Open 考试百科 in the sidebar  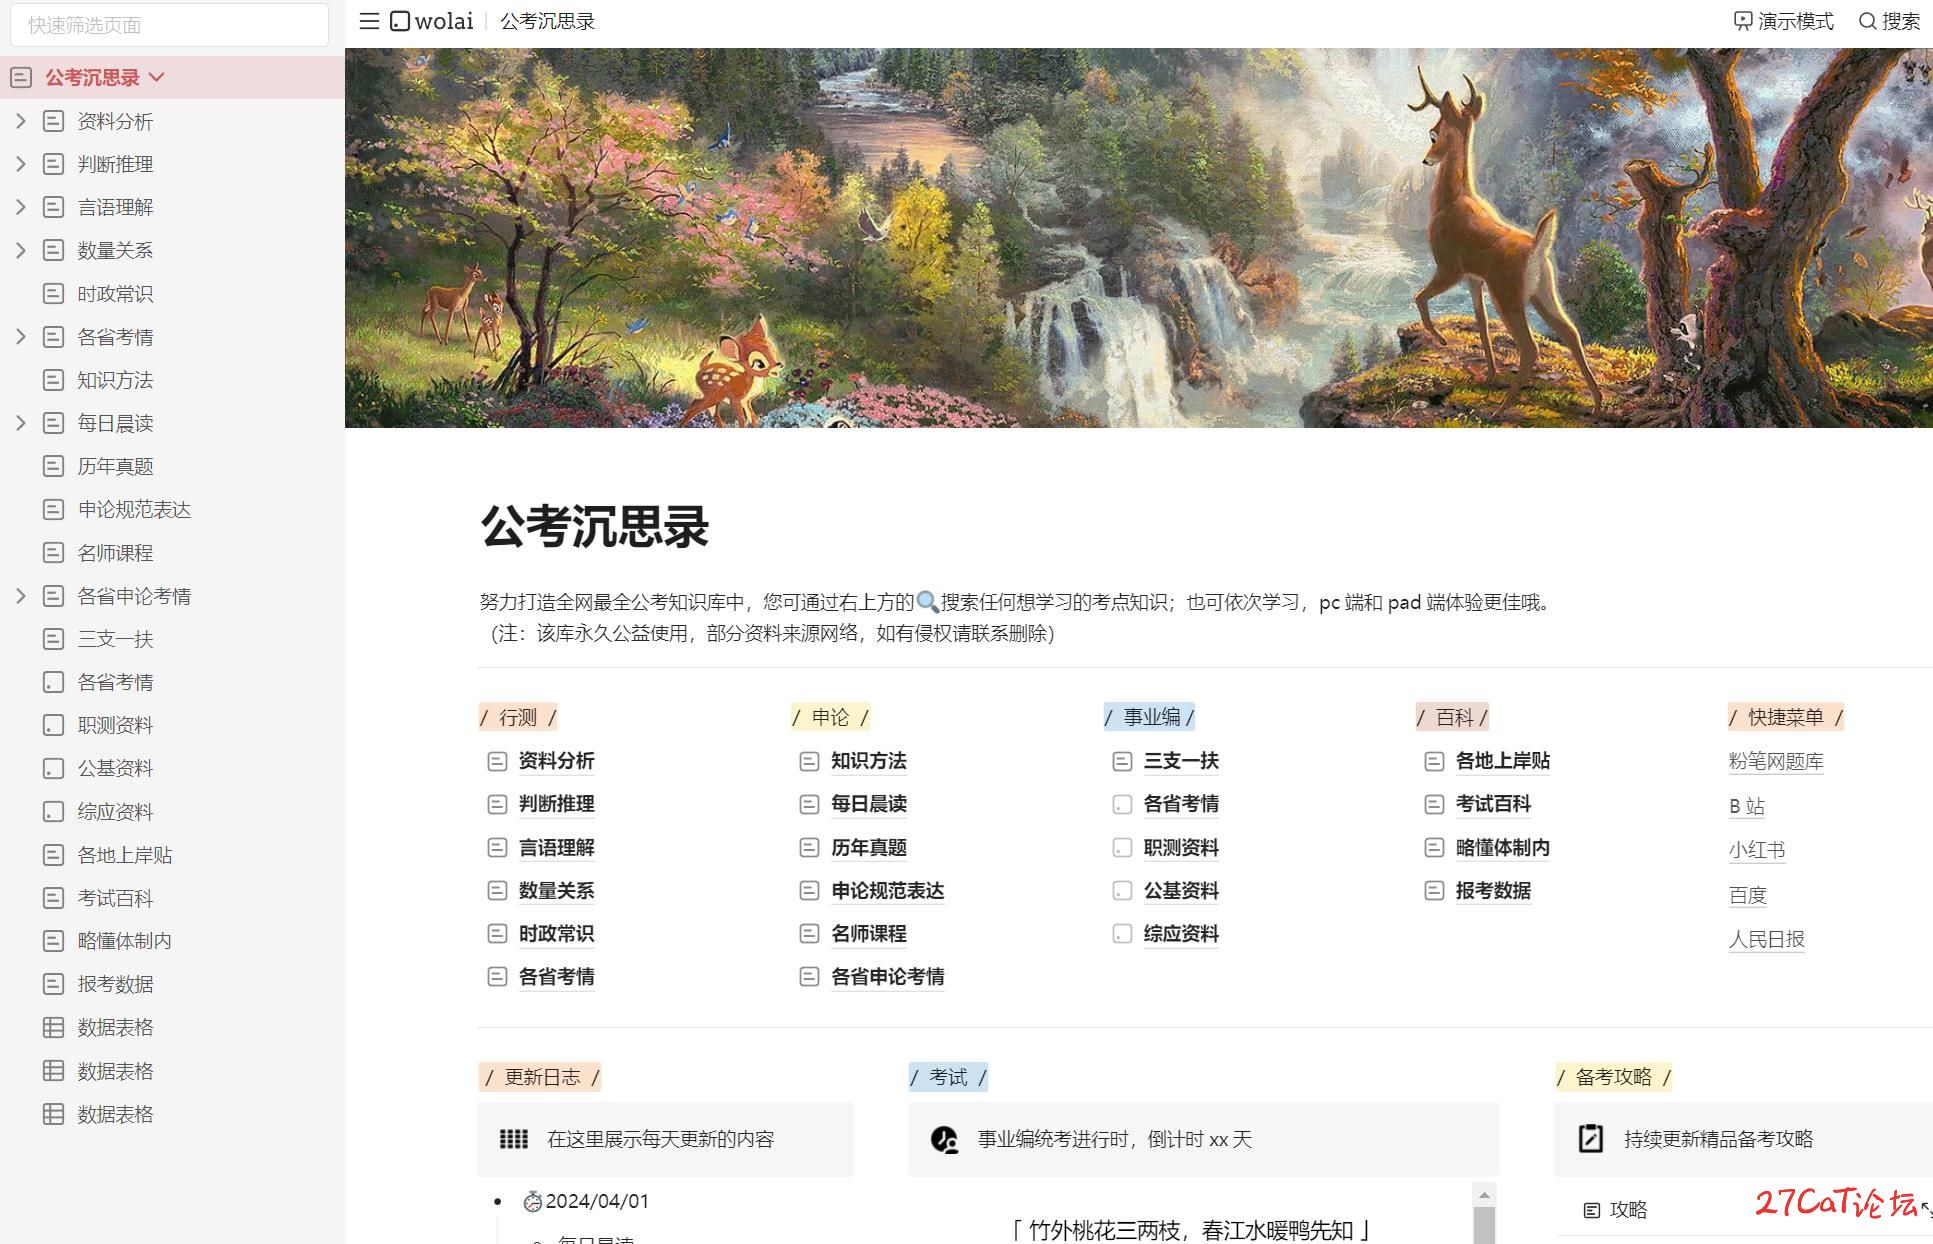[x=116, y=898]
